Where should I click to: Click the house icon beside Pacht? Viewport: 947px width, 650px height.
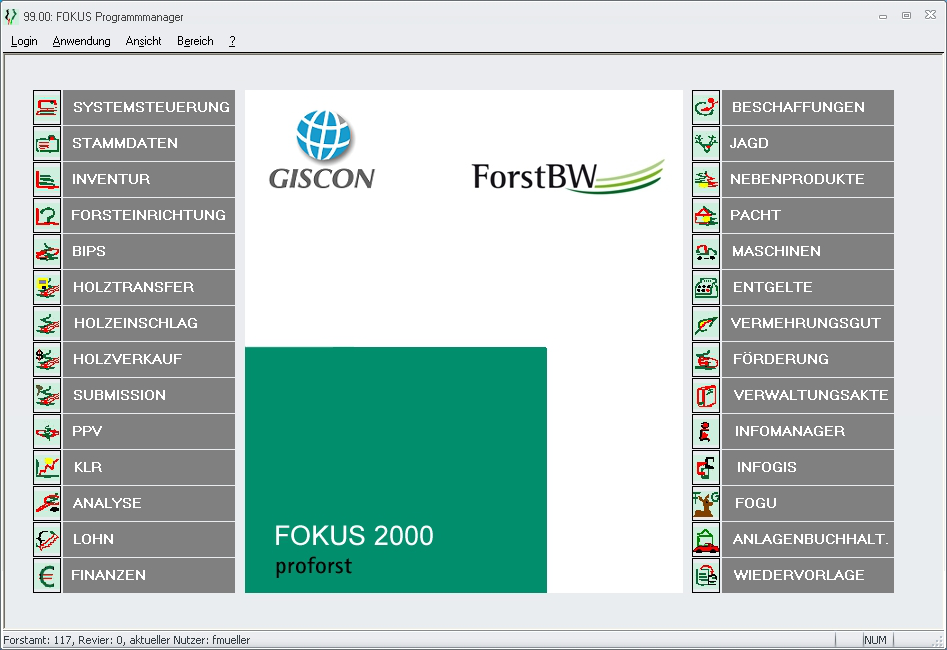[x=706, y=215]
